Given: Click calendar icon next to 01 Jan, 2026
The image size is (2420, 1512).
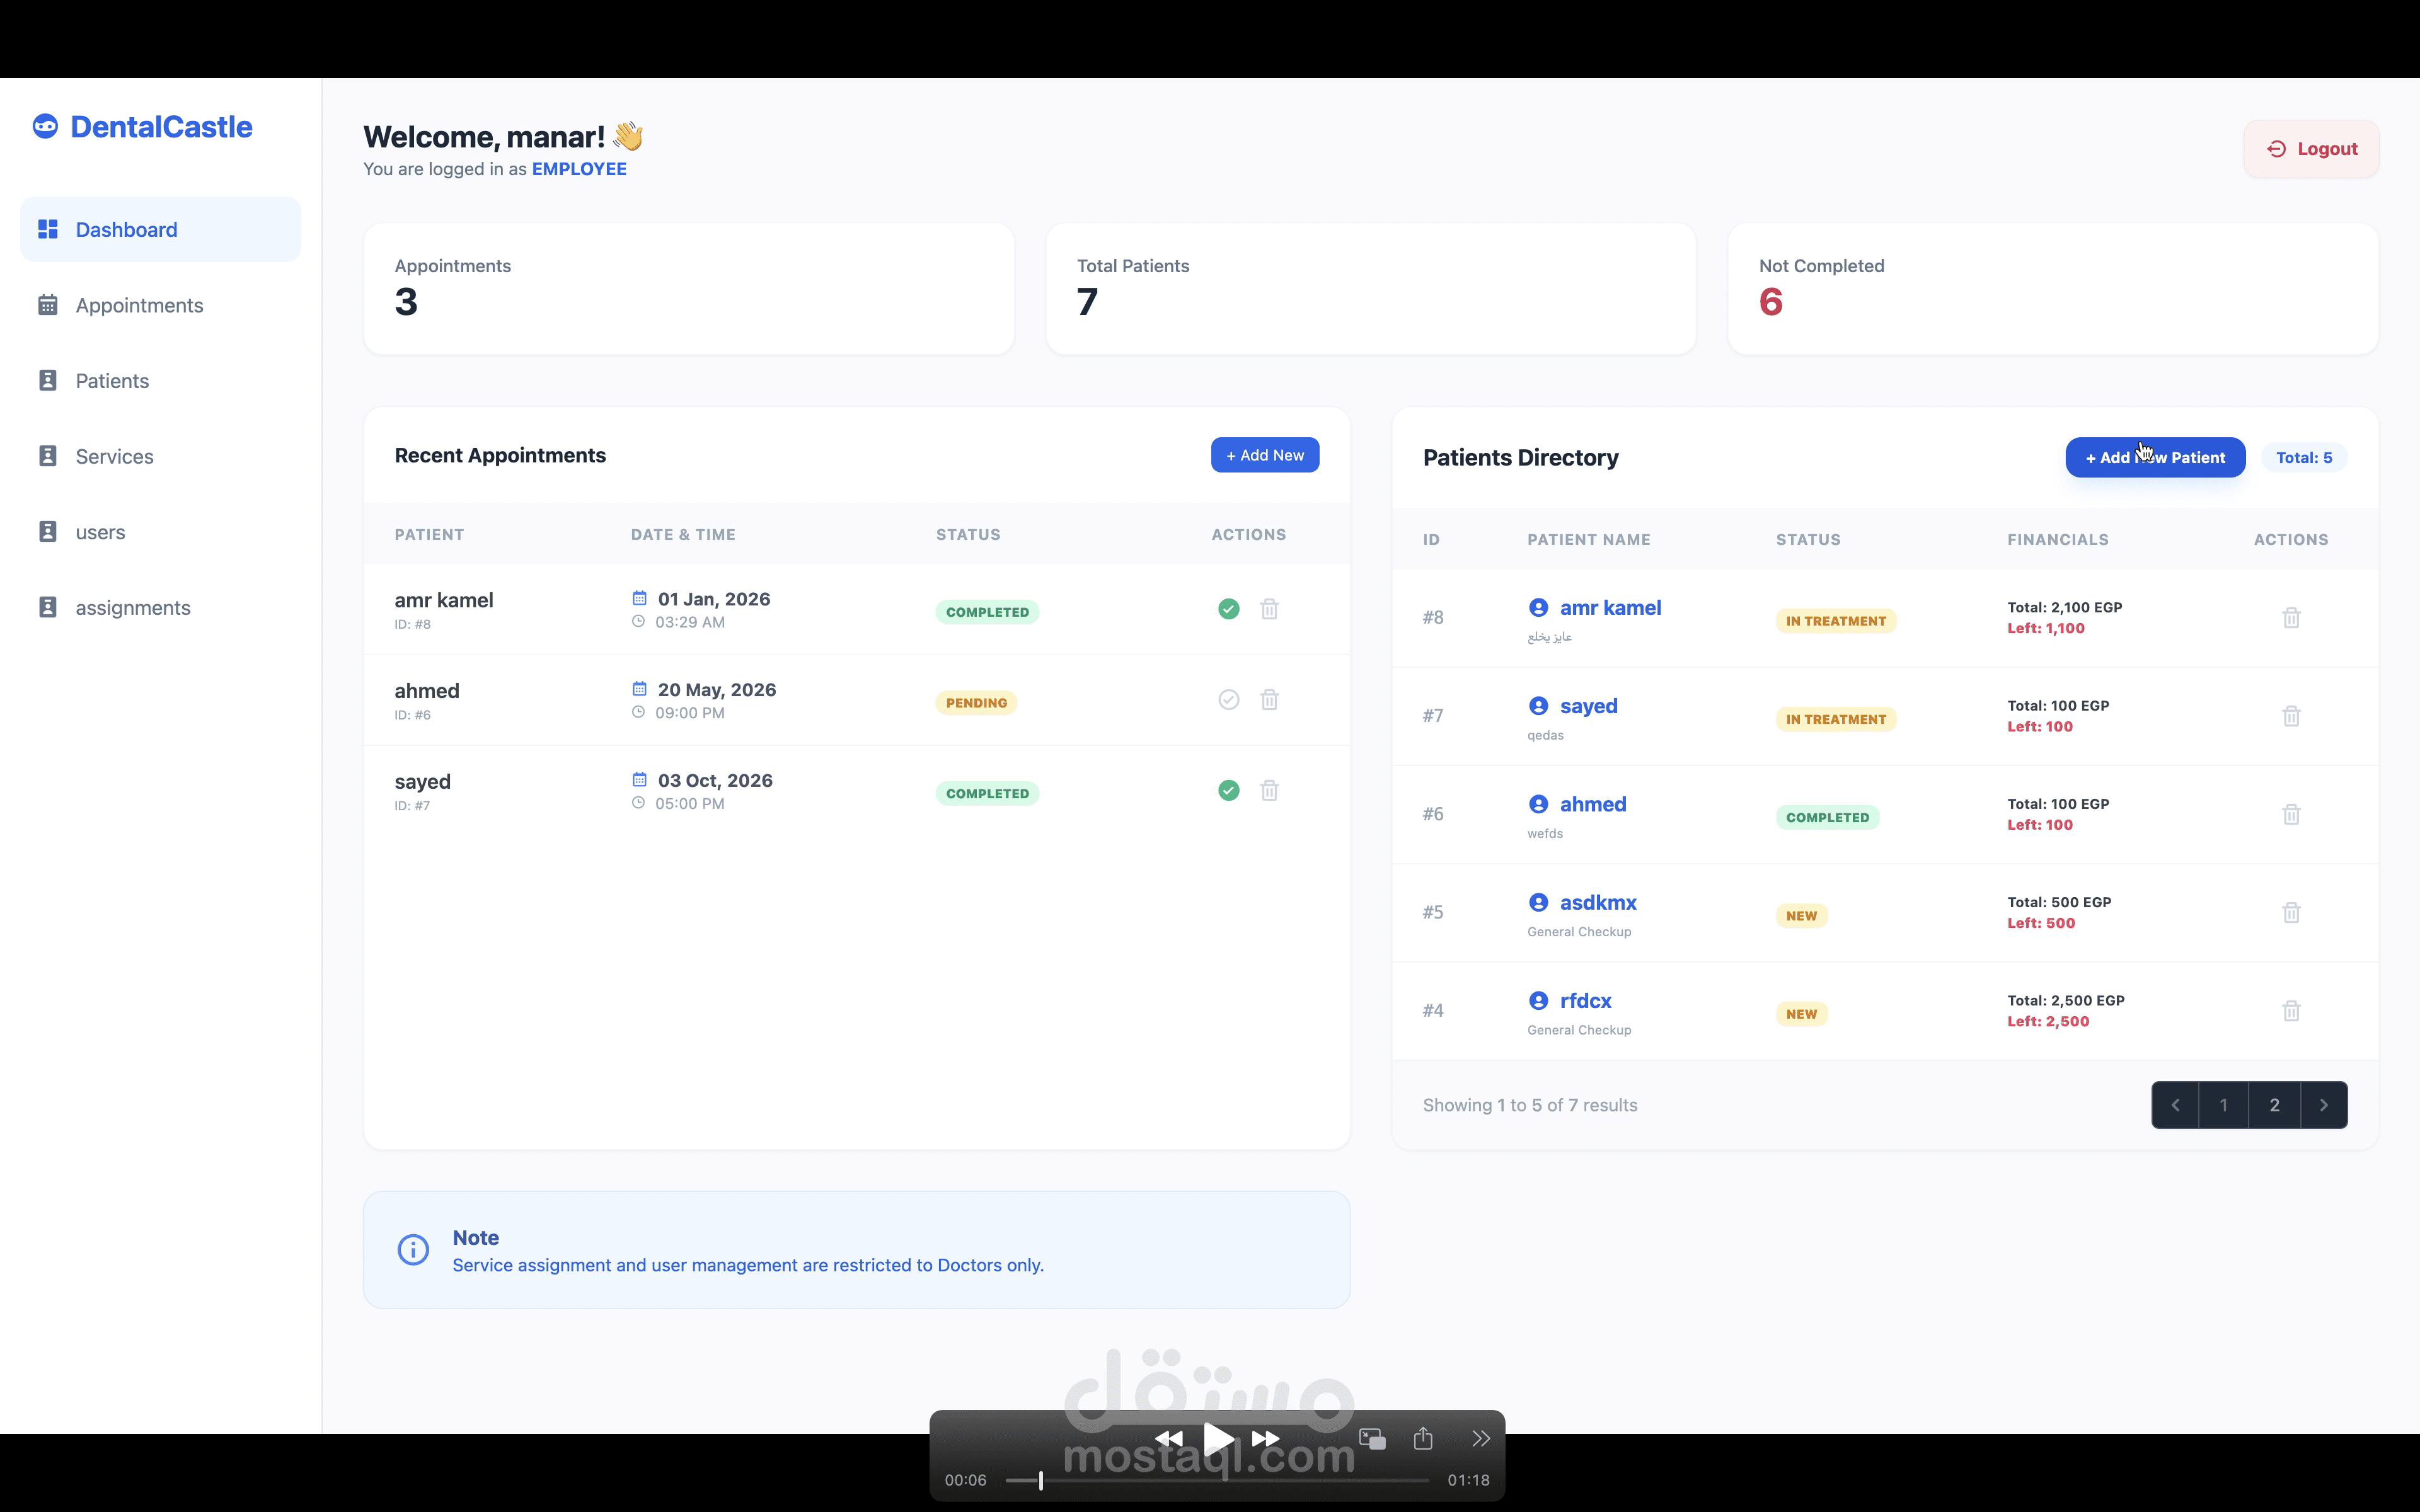Looking at the screenshot, I should point(639,598).
